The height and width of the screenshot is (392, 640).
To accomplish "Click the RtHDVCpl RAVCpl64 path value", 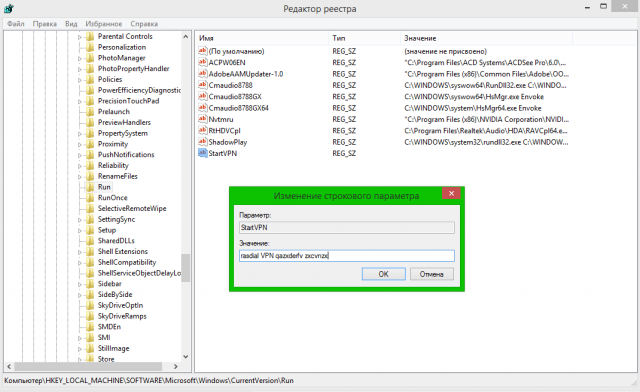I will 486,130.
